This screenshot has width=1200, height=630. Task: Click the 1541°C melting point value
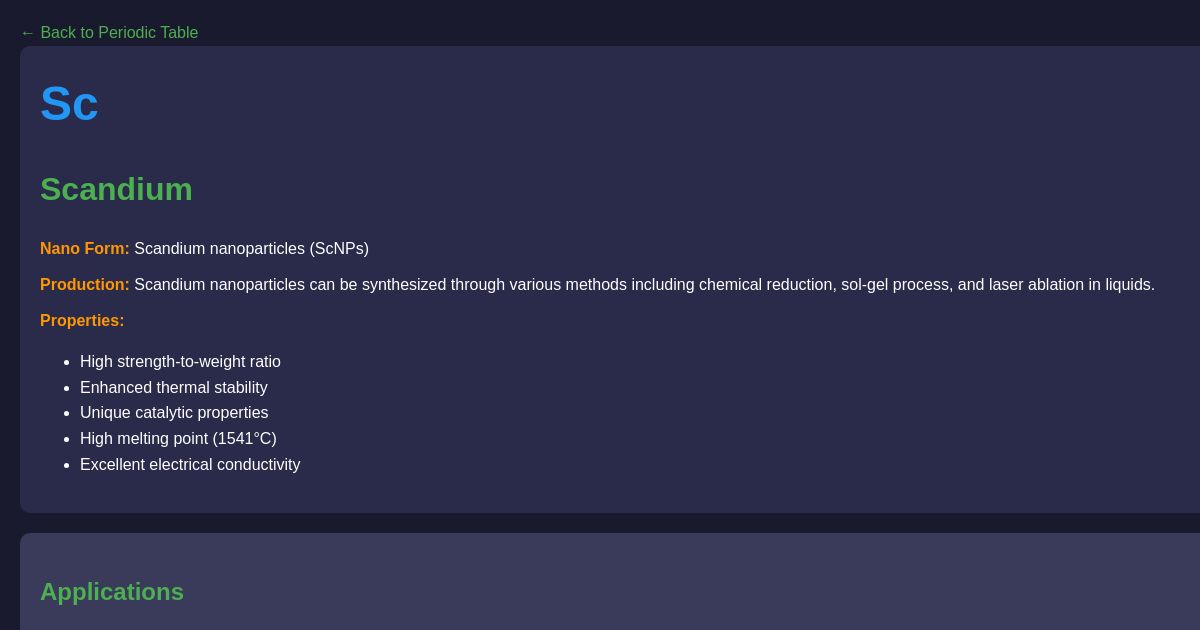tap(244, 439)
